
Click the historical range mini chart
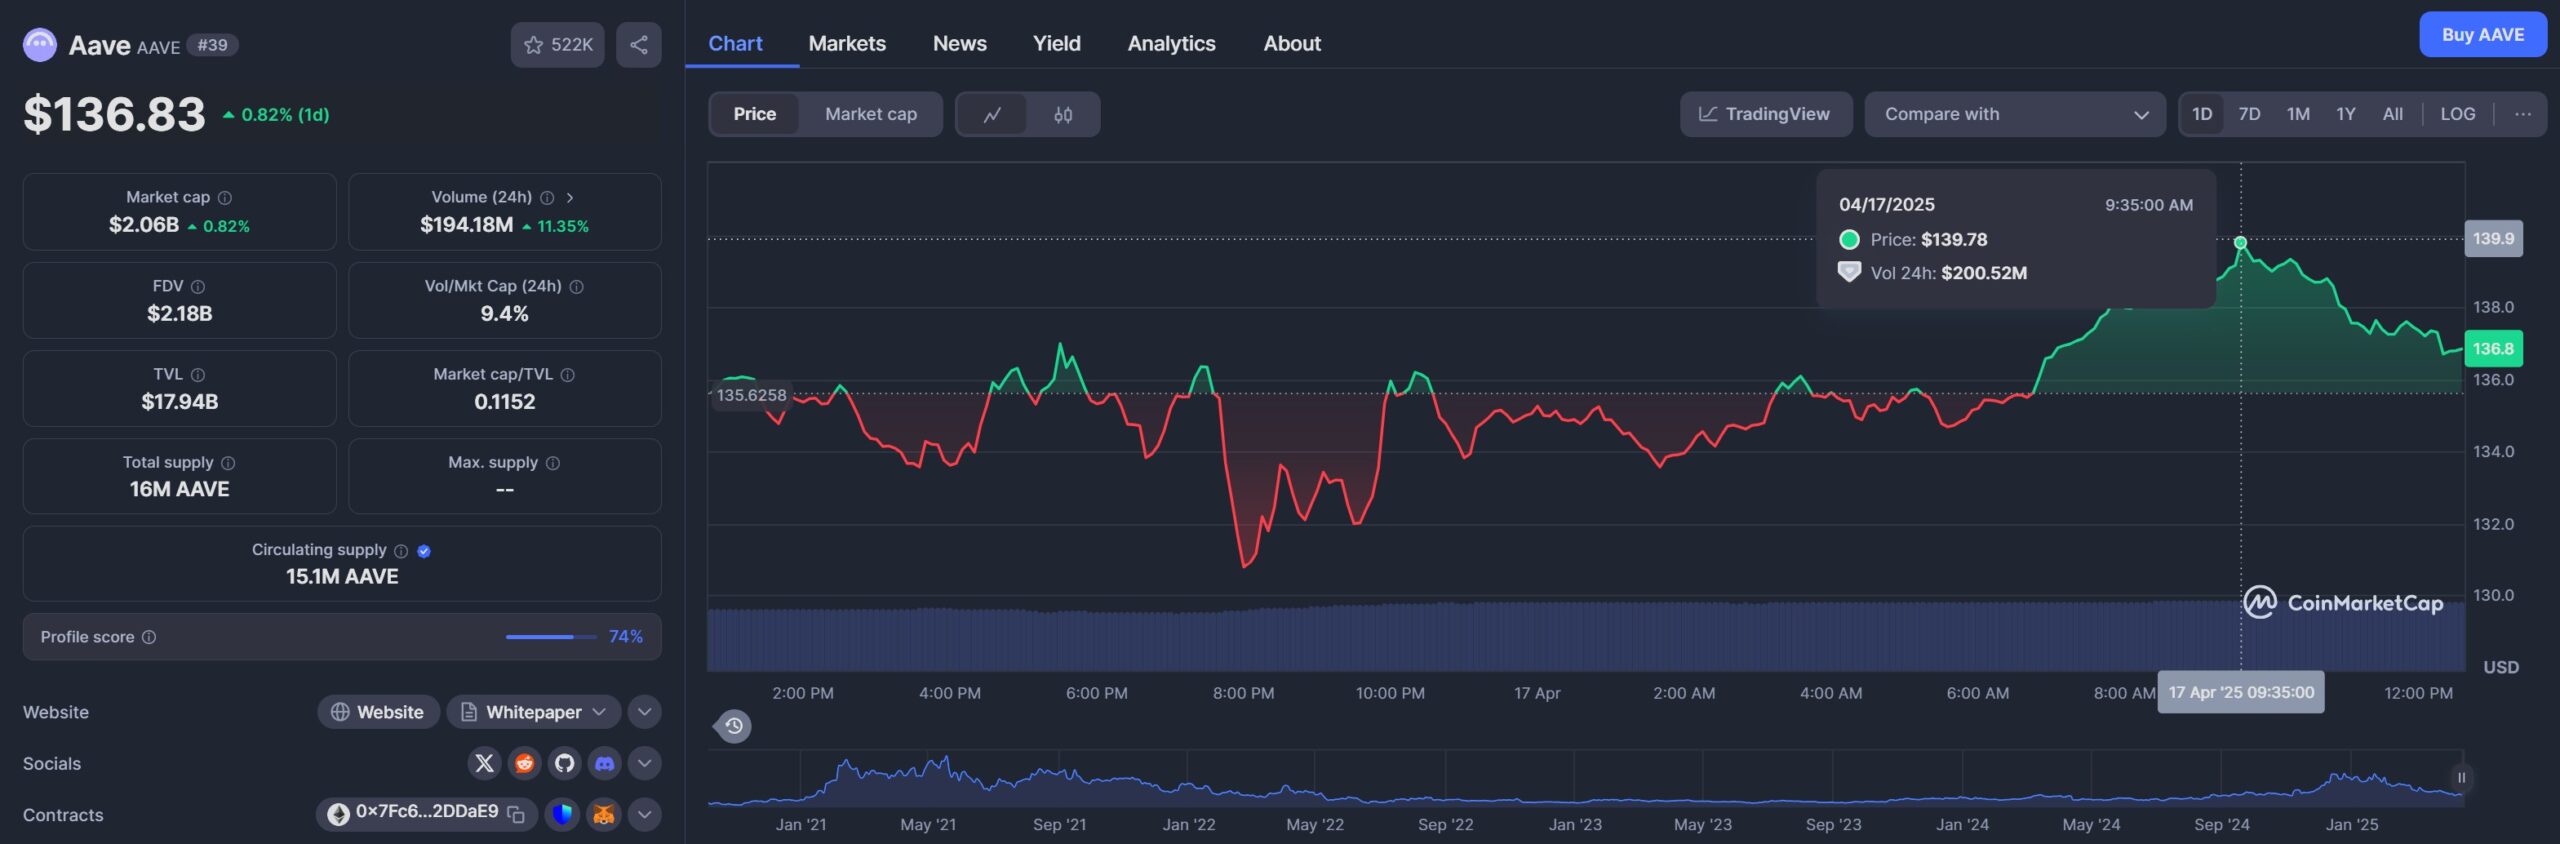click(x=1585, y=778)
